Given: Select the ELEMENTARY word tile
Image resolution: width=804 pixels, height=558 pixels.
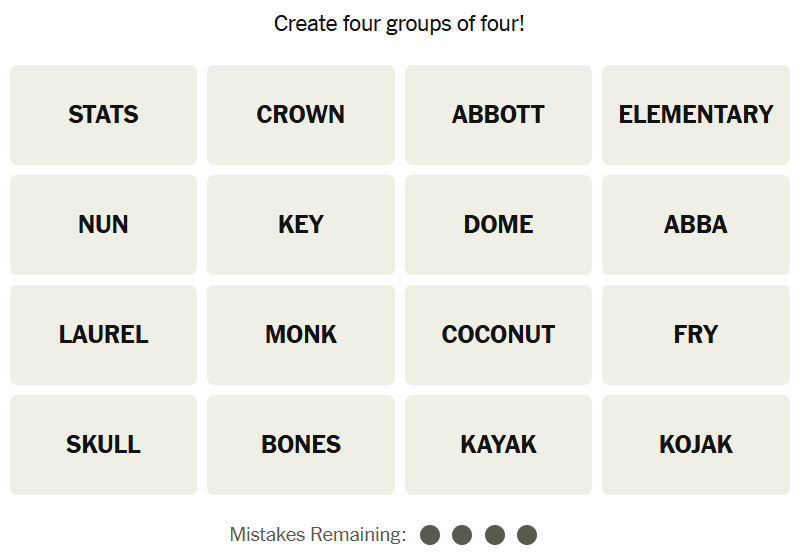Looking at the screenshot, I should point(696,115).
